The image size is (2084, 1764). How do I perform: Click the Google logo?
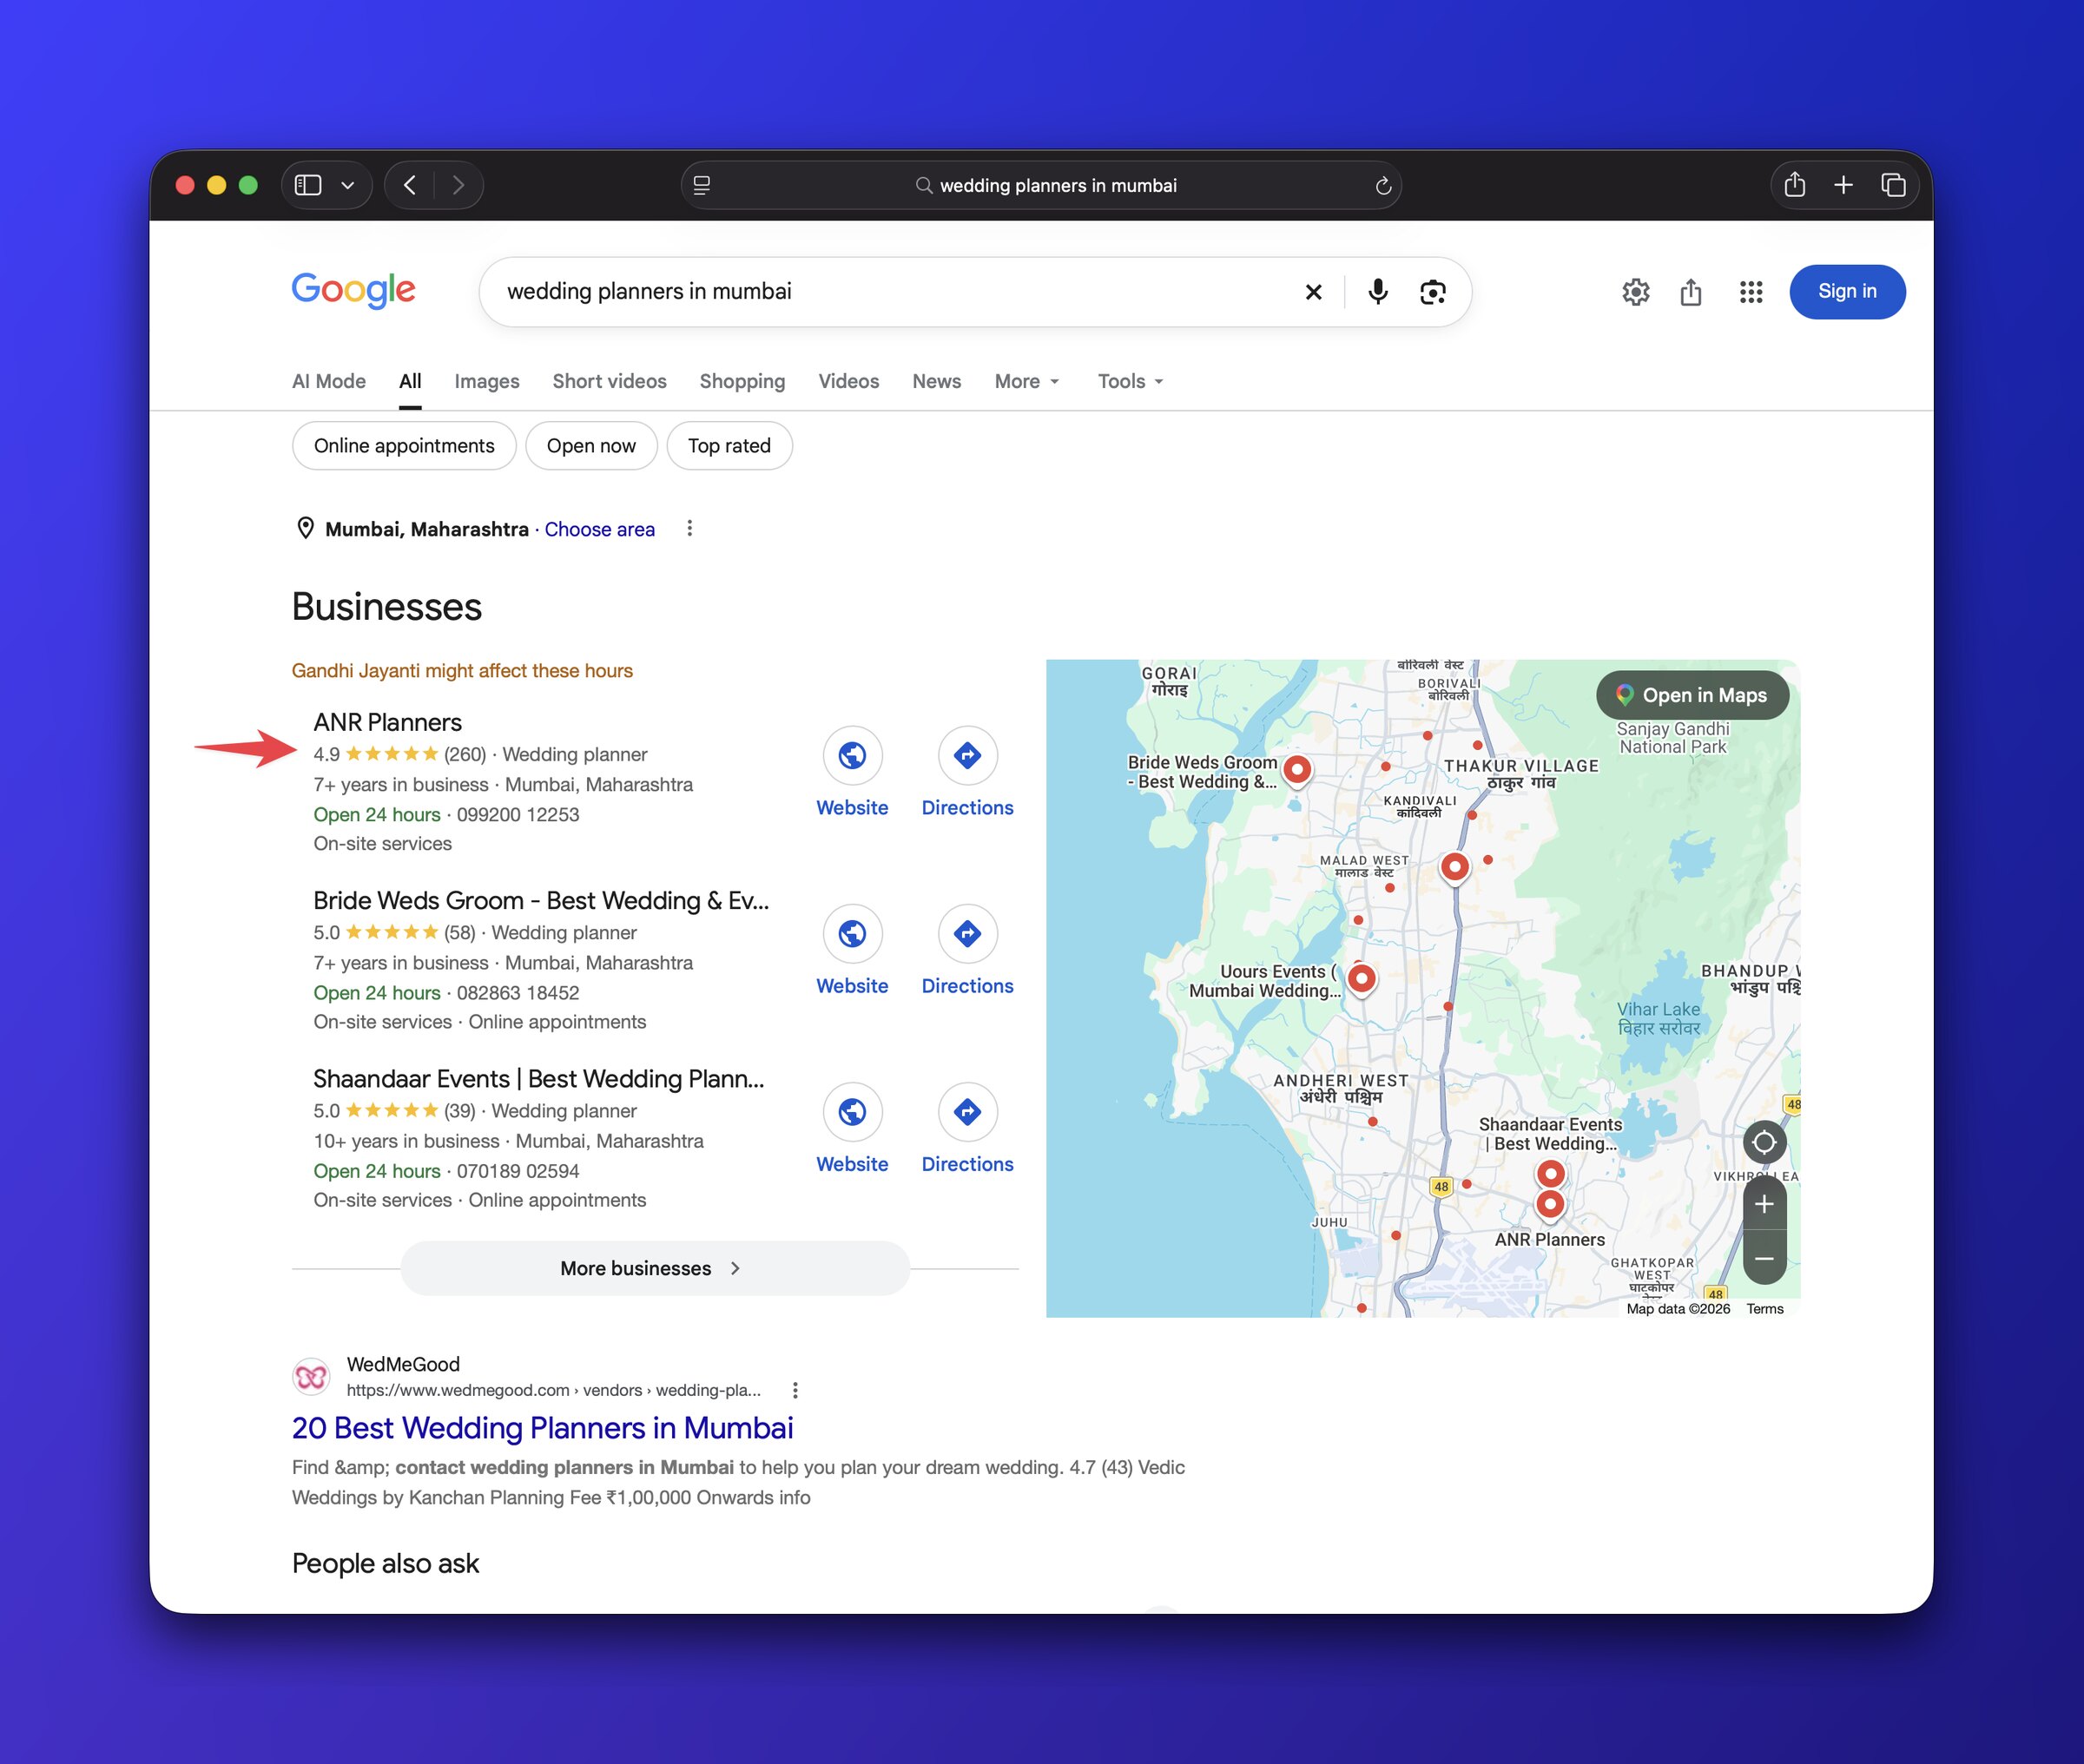pos(353,290)
